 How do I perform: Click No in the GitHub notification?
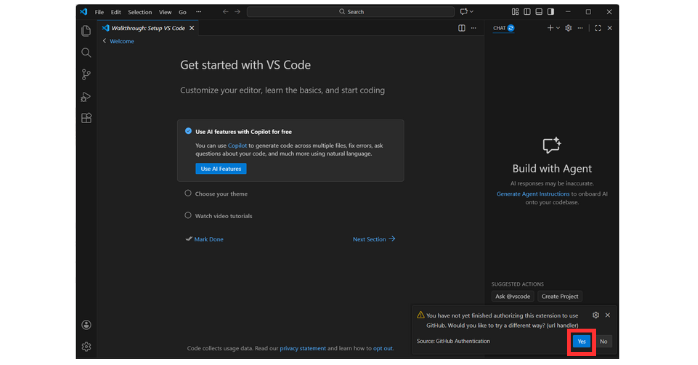tap(603, 341)
